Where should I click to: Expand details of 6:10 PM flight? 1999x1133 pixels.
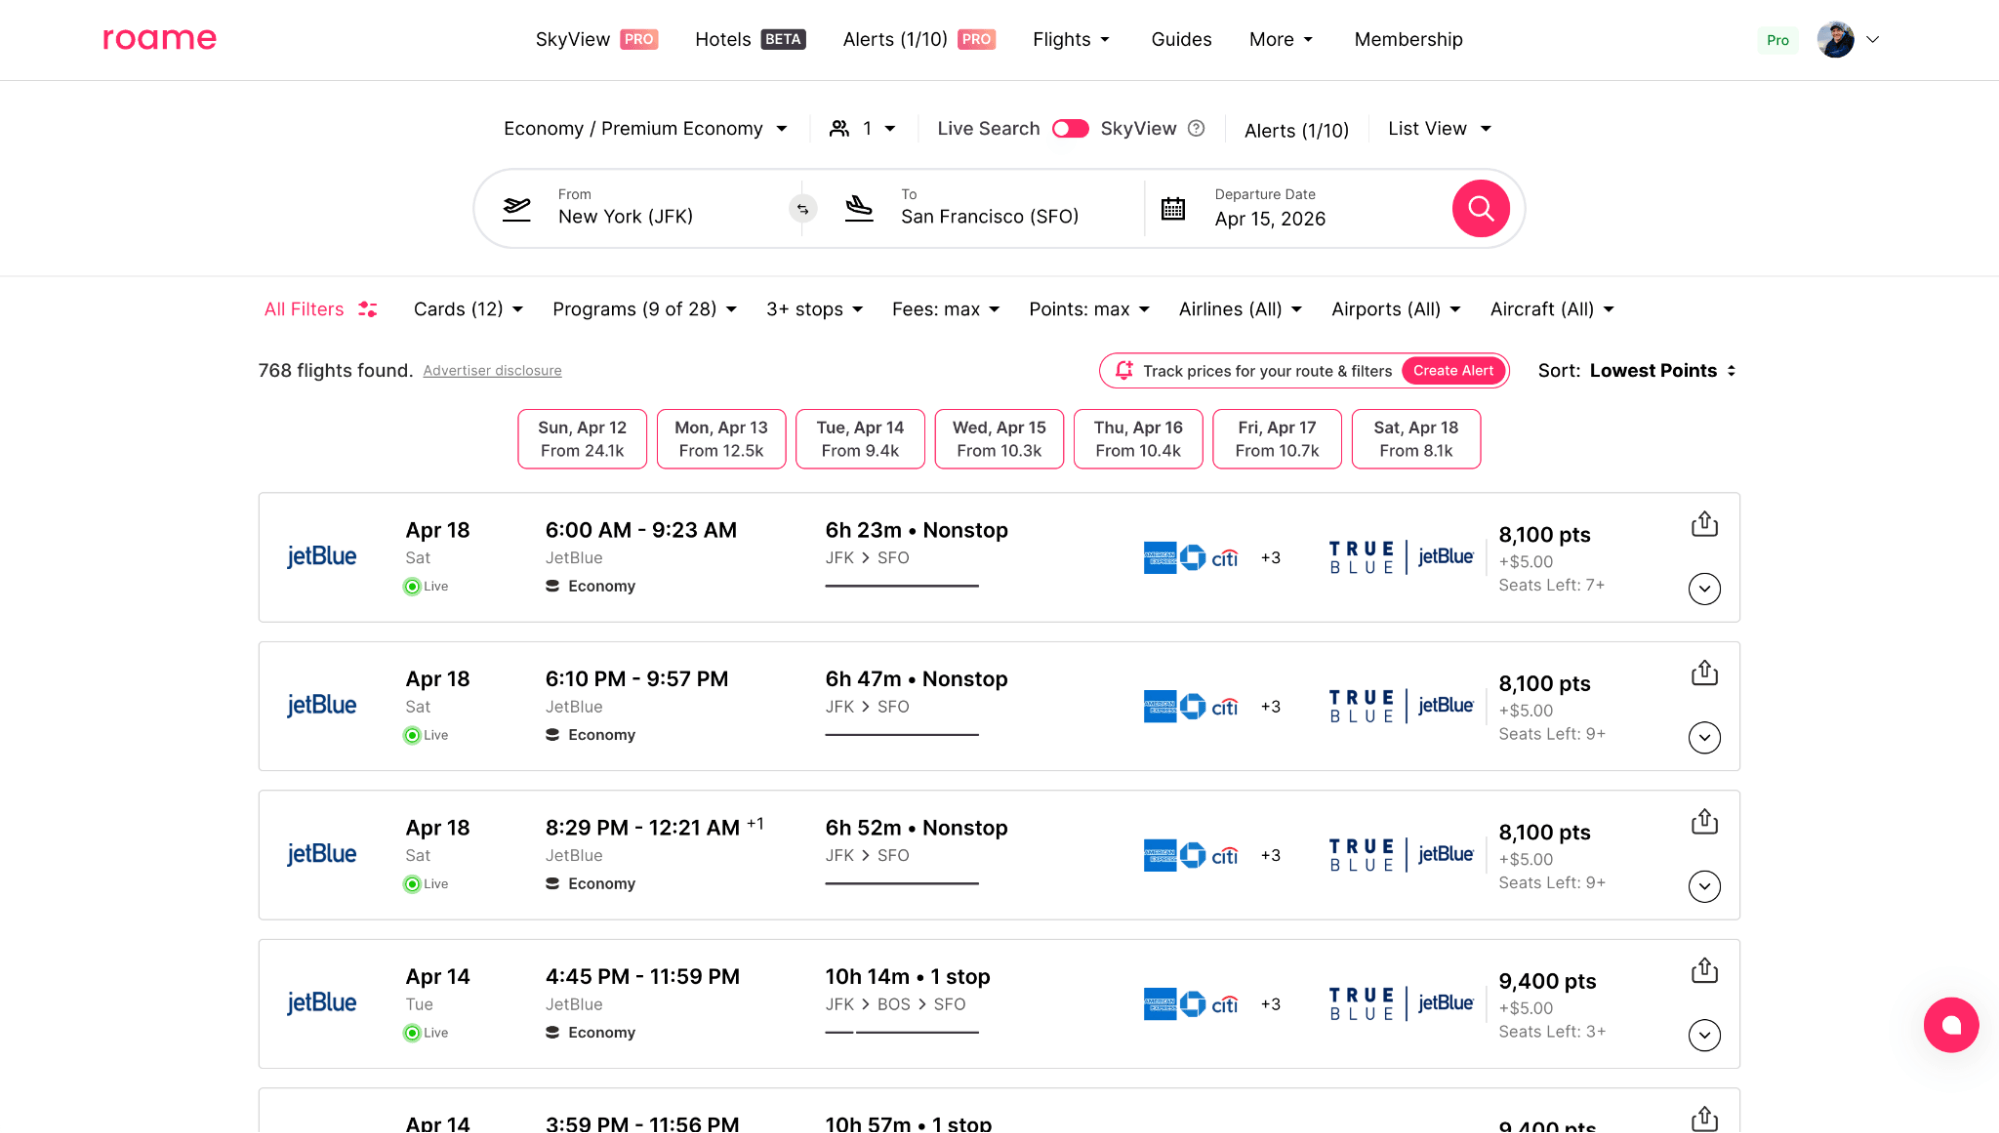1704,738
